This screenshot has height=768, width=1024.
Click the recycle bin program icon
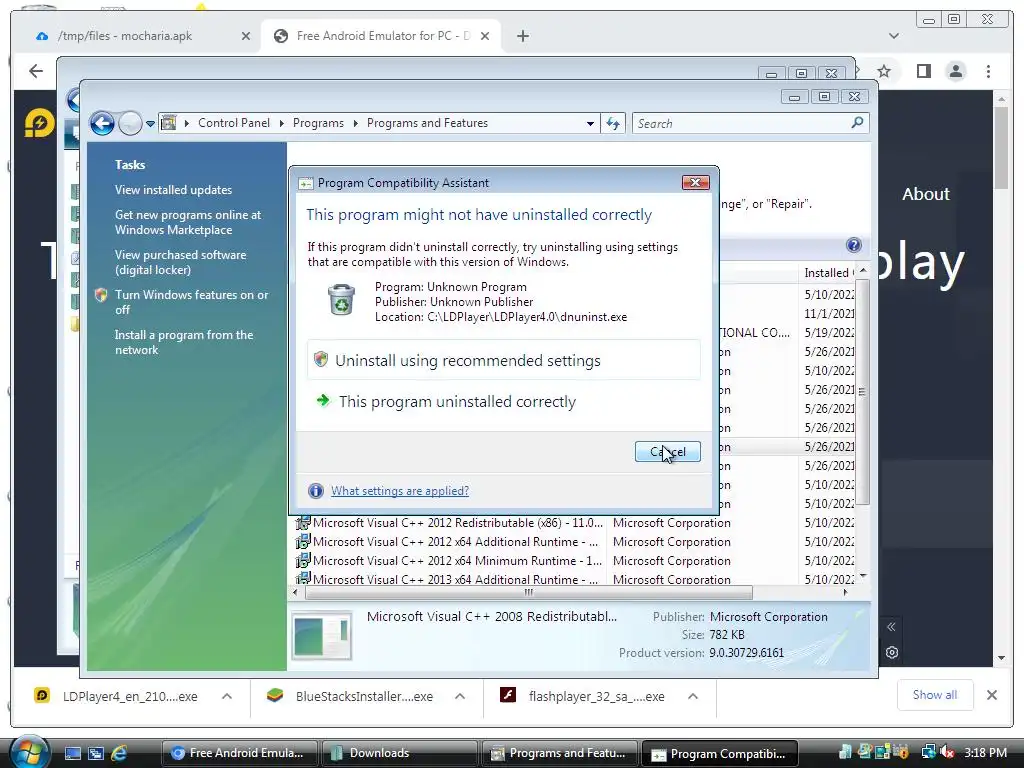click(x=341, y=300)
